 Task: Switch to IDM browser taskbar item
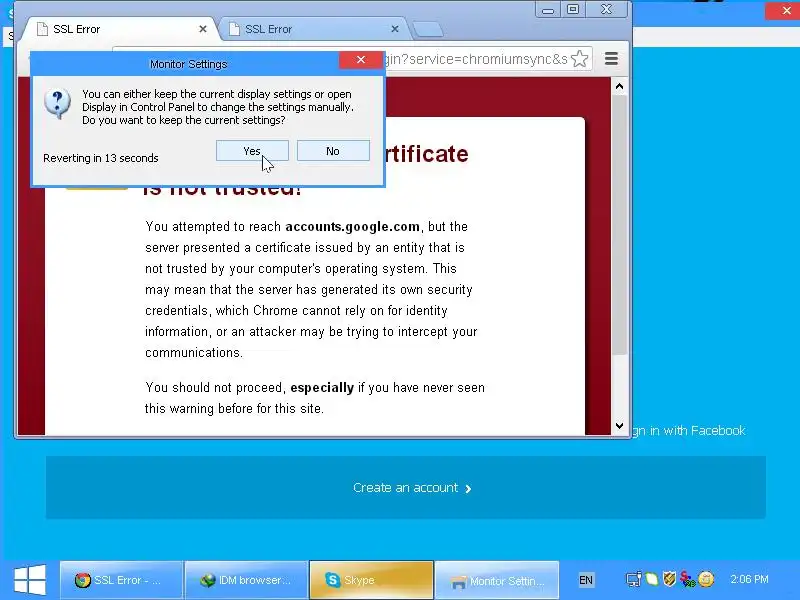[x=246, y=580]
